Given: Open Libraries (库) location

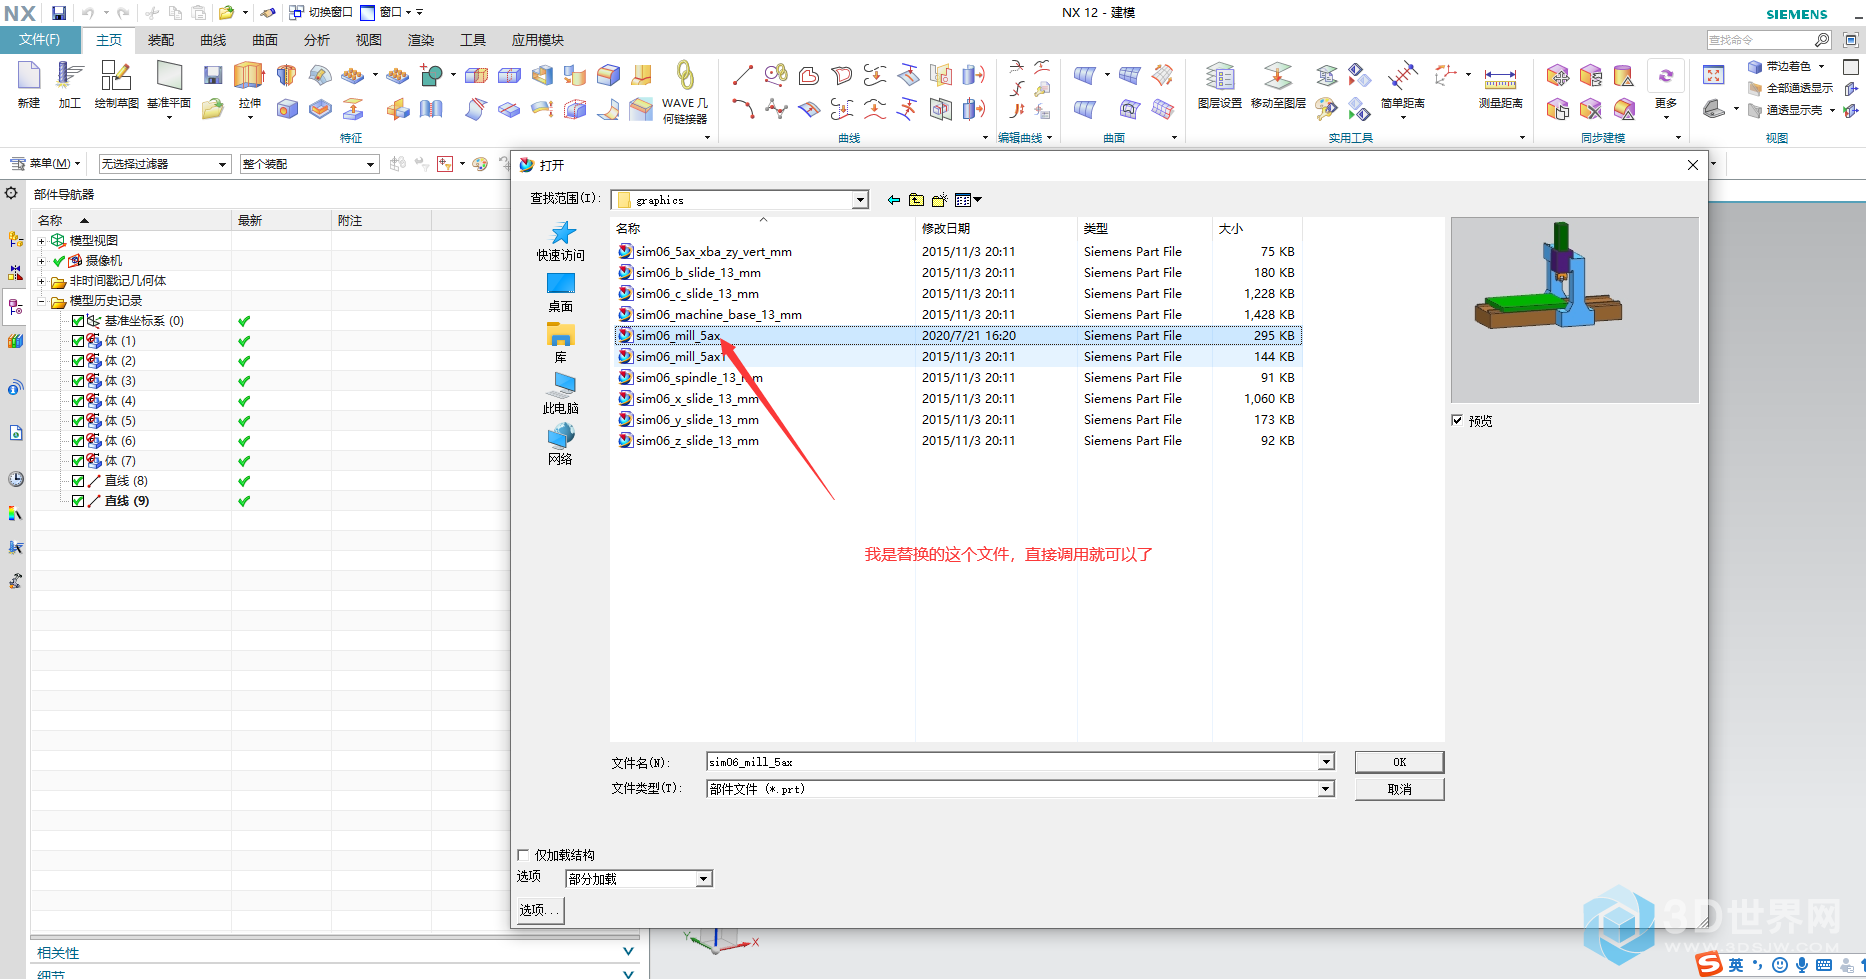Looking at the screenshot, I should pyautogui.click(x=561, y=343).
